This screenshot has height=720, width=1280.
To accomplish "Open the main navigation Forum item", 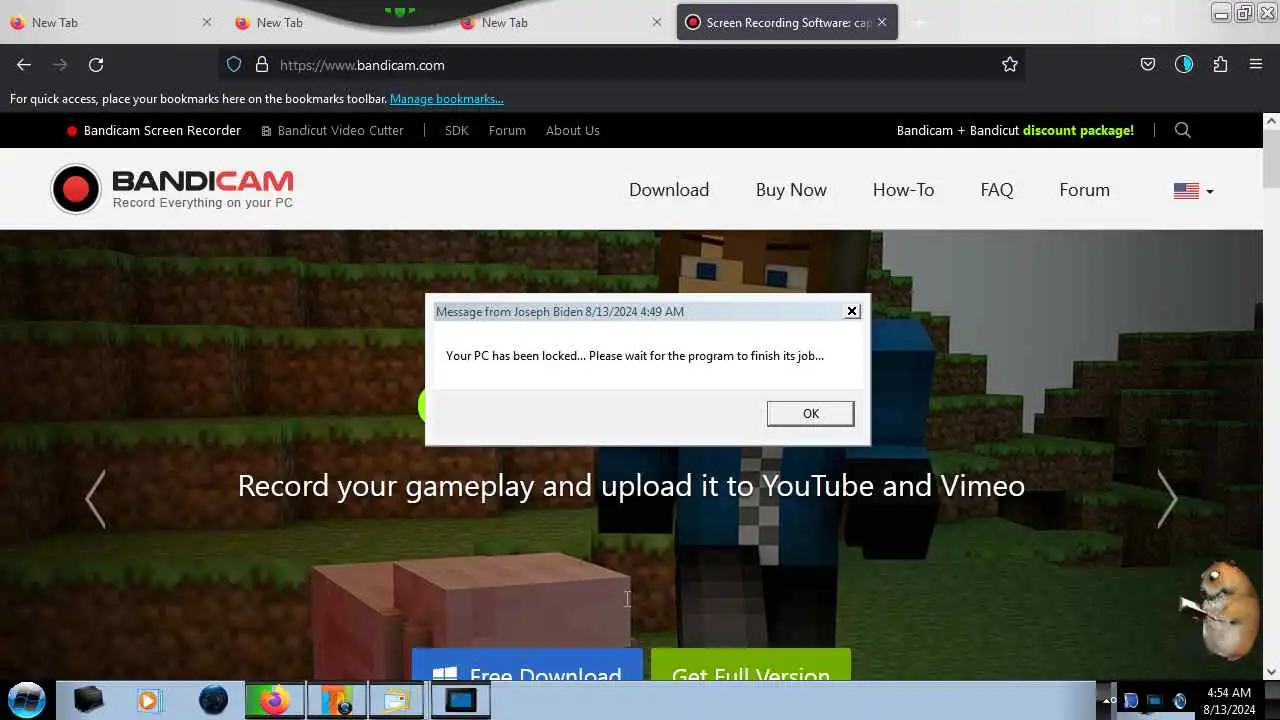I will tap(1084, 190).
